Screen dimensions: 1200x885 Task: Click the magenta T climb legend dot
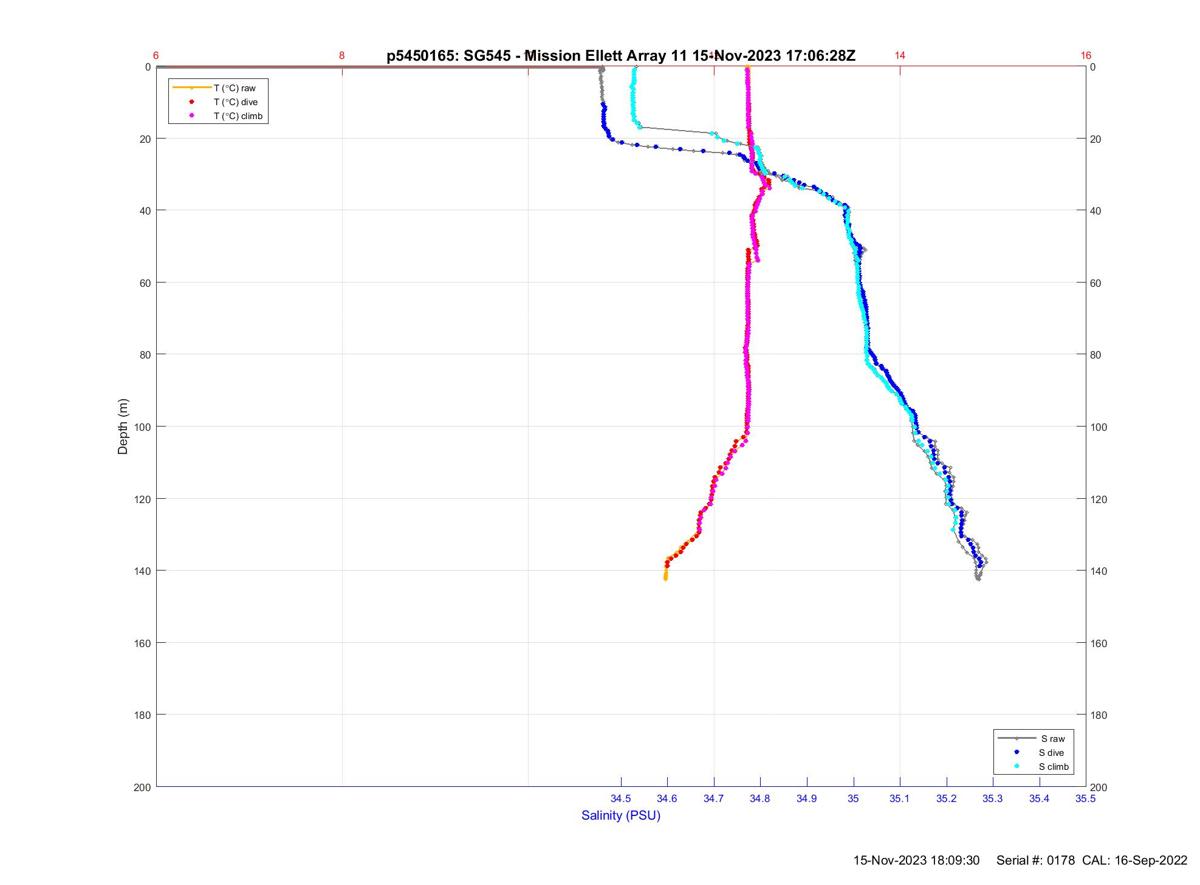191,116
